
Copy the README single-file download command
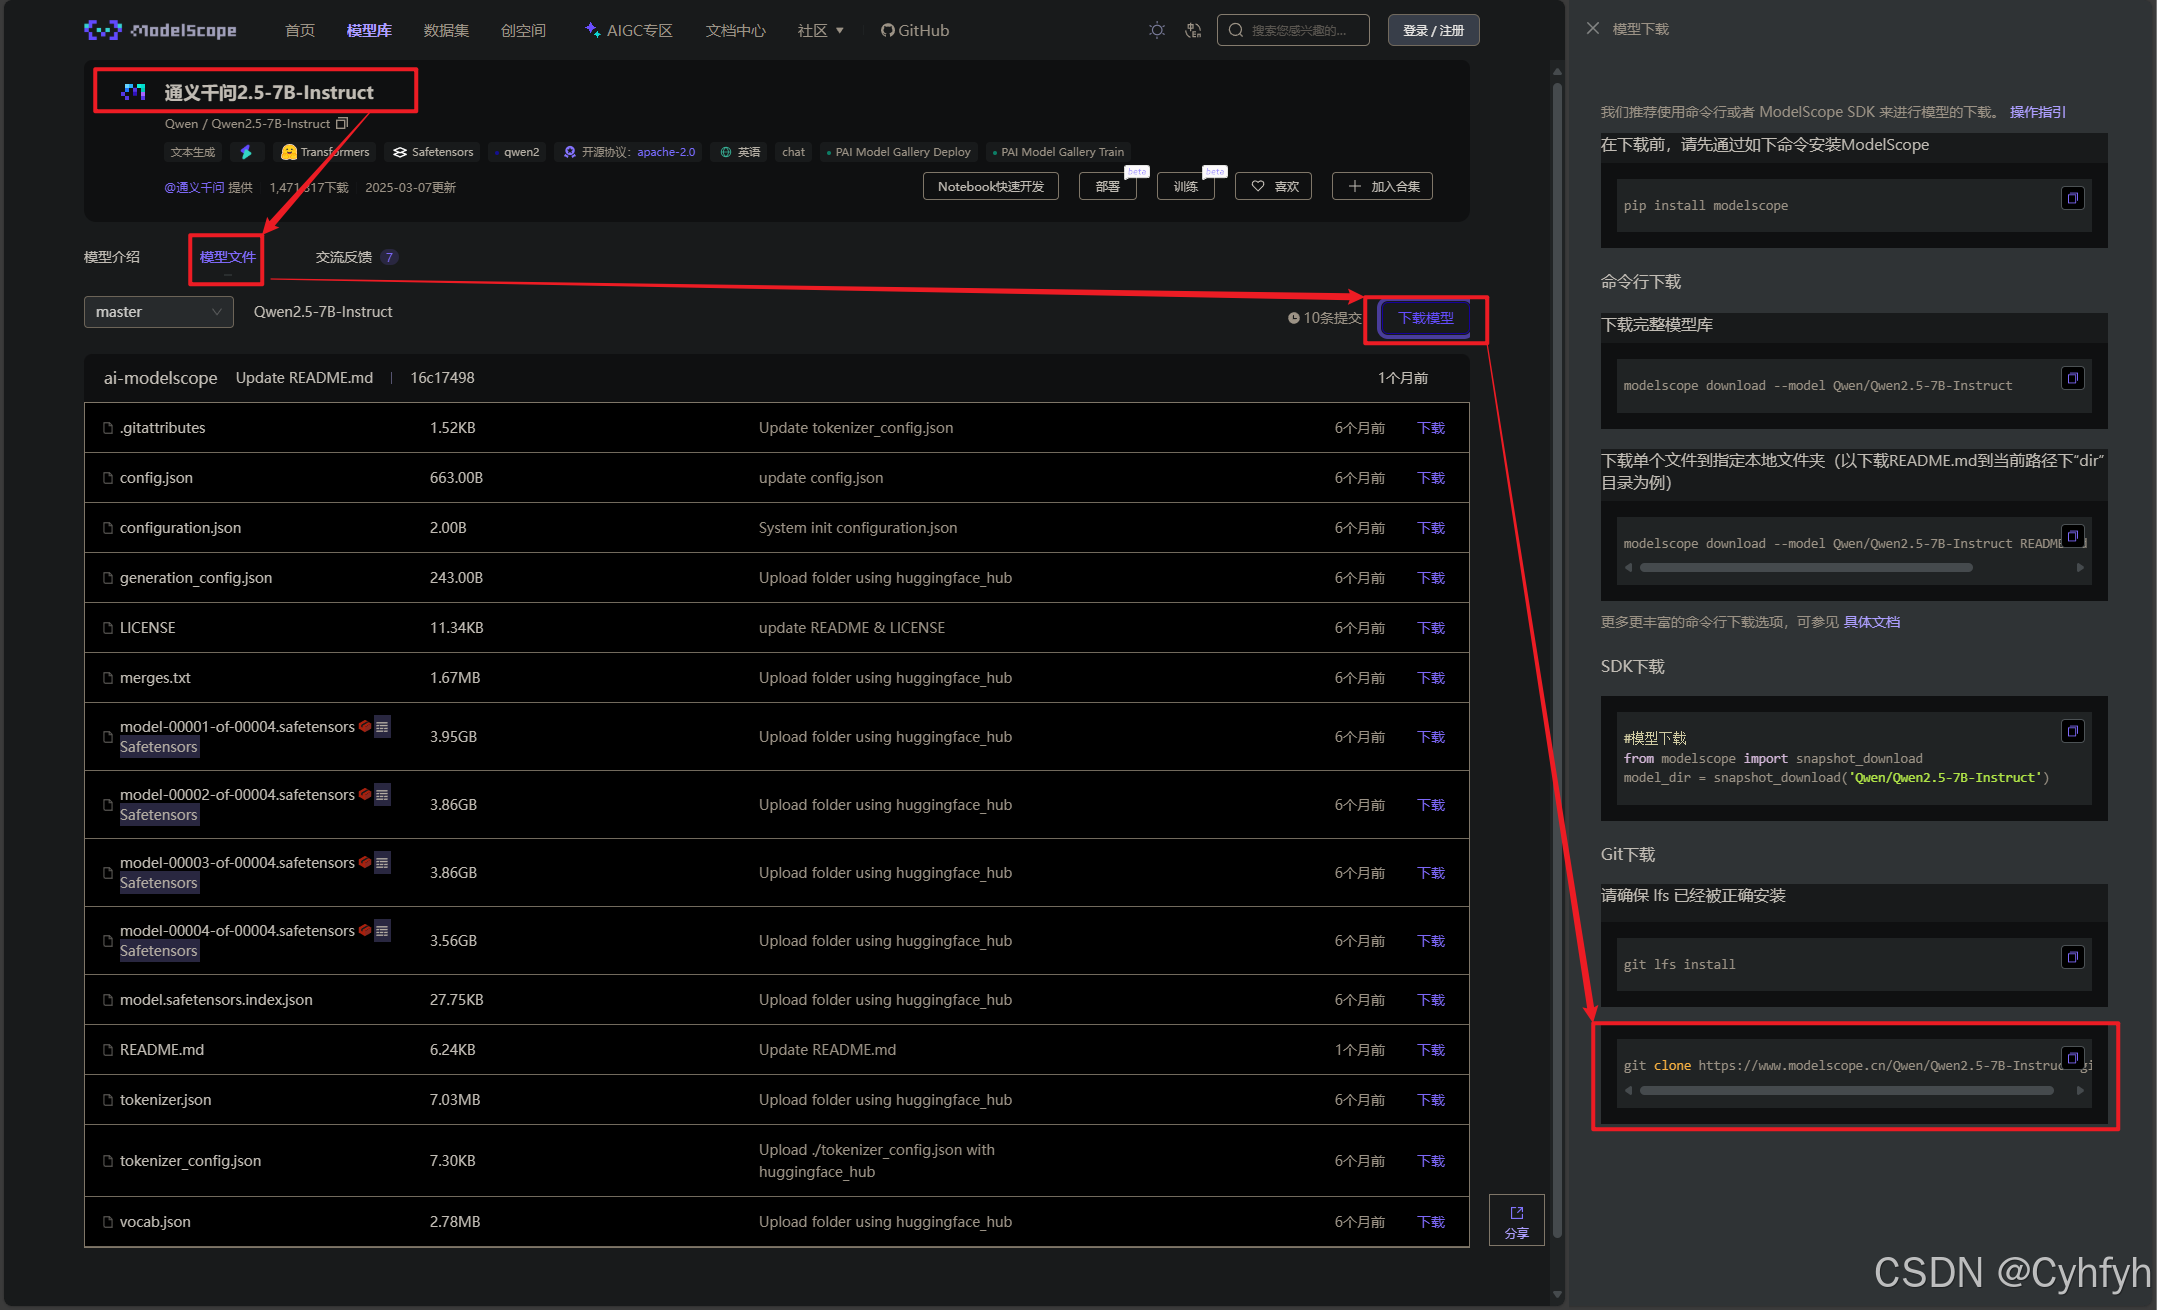click(x=2073, y=536)
